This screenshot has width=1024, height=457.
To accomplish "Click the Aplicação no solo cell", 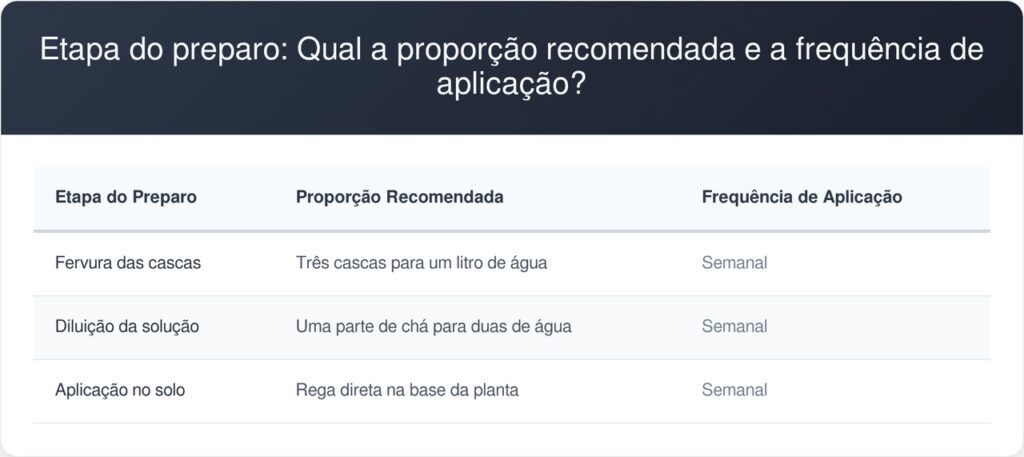I will (x=120, y=390).
